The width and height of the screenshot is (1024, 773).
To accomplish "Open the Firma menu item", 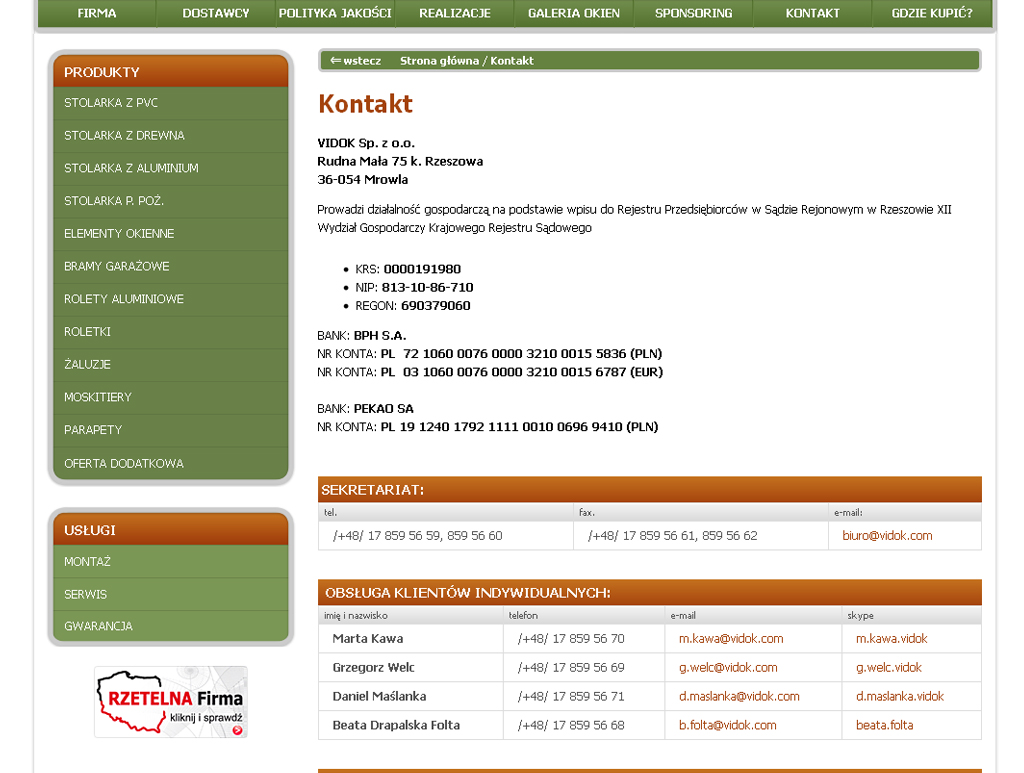I will pos(97,14).
